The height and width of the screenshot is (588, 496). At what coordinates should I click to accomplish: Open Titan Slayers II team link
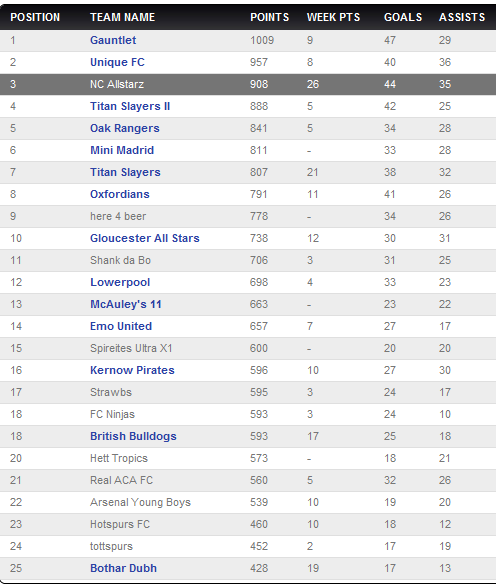[130, 106]
